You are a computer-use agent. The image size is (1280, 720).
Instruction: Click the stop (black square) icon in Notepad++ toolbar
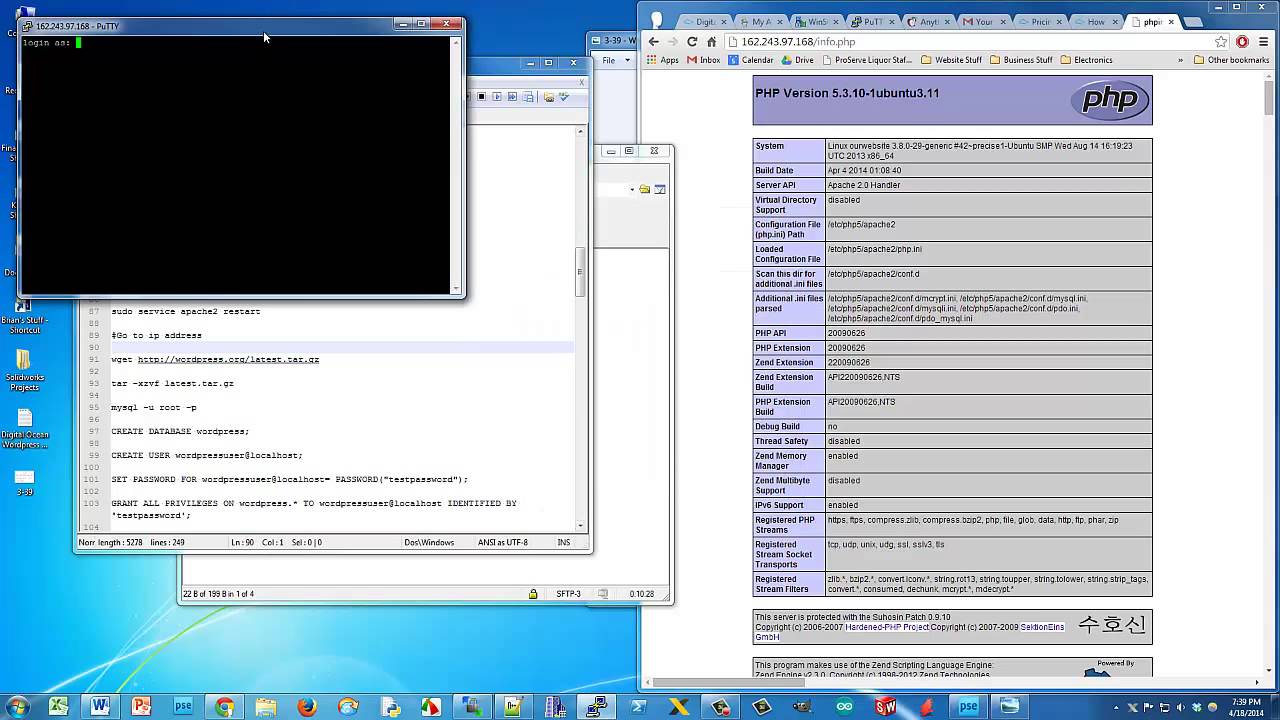pos(481,97)
